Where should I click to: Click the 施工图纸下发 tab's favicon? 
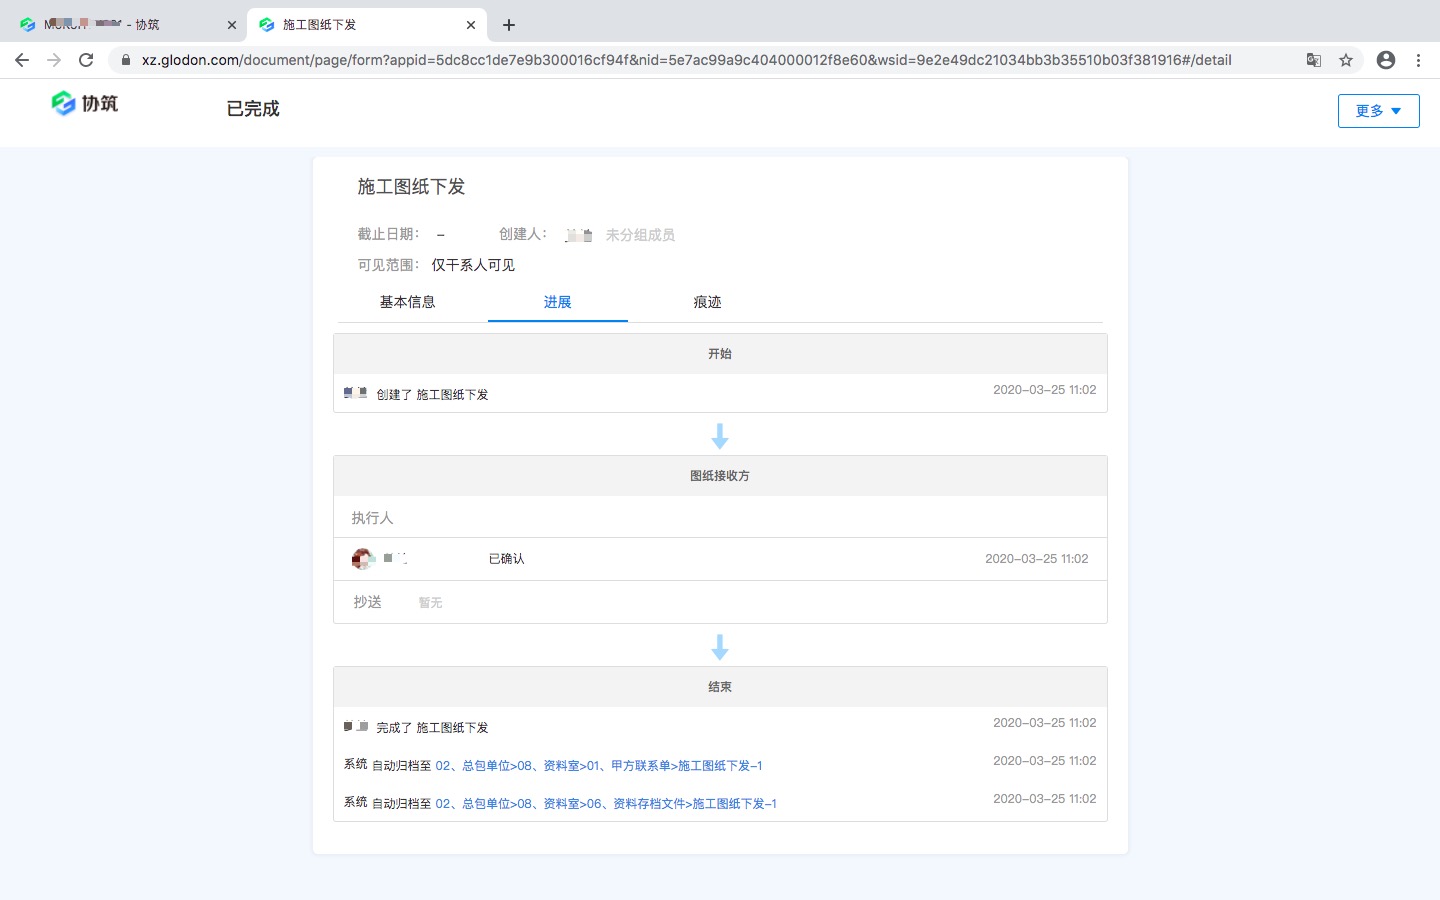[x=265, y=24]
